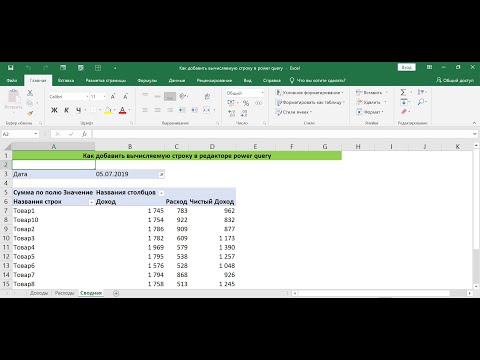Viewport: 480px width, 360px height.
Task: Apply the accounting number format icon
Action: [x=231, y=103]
